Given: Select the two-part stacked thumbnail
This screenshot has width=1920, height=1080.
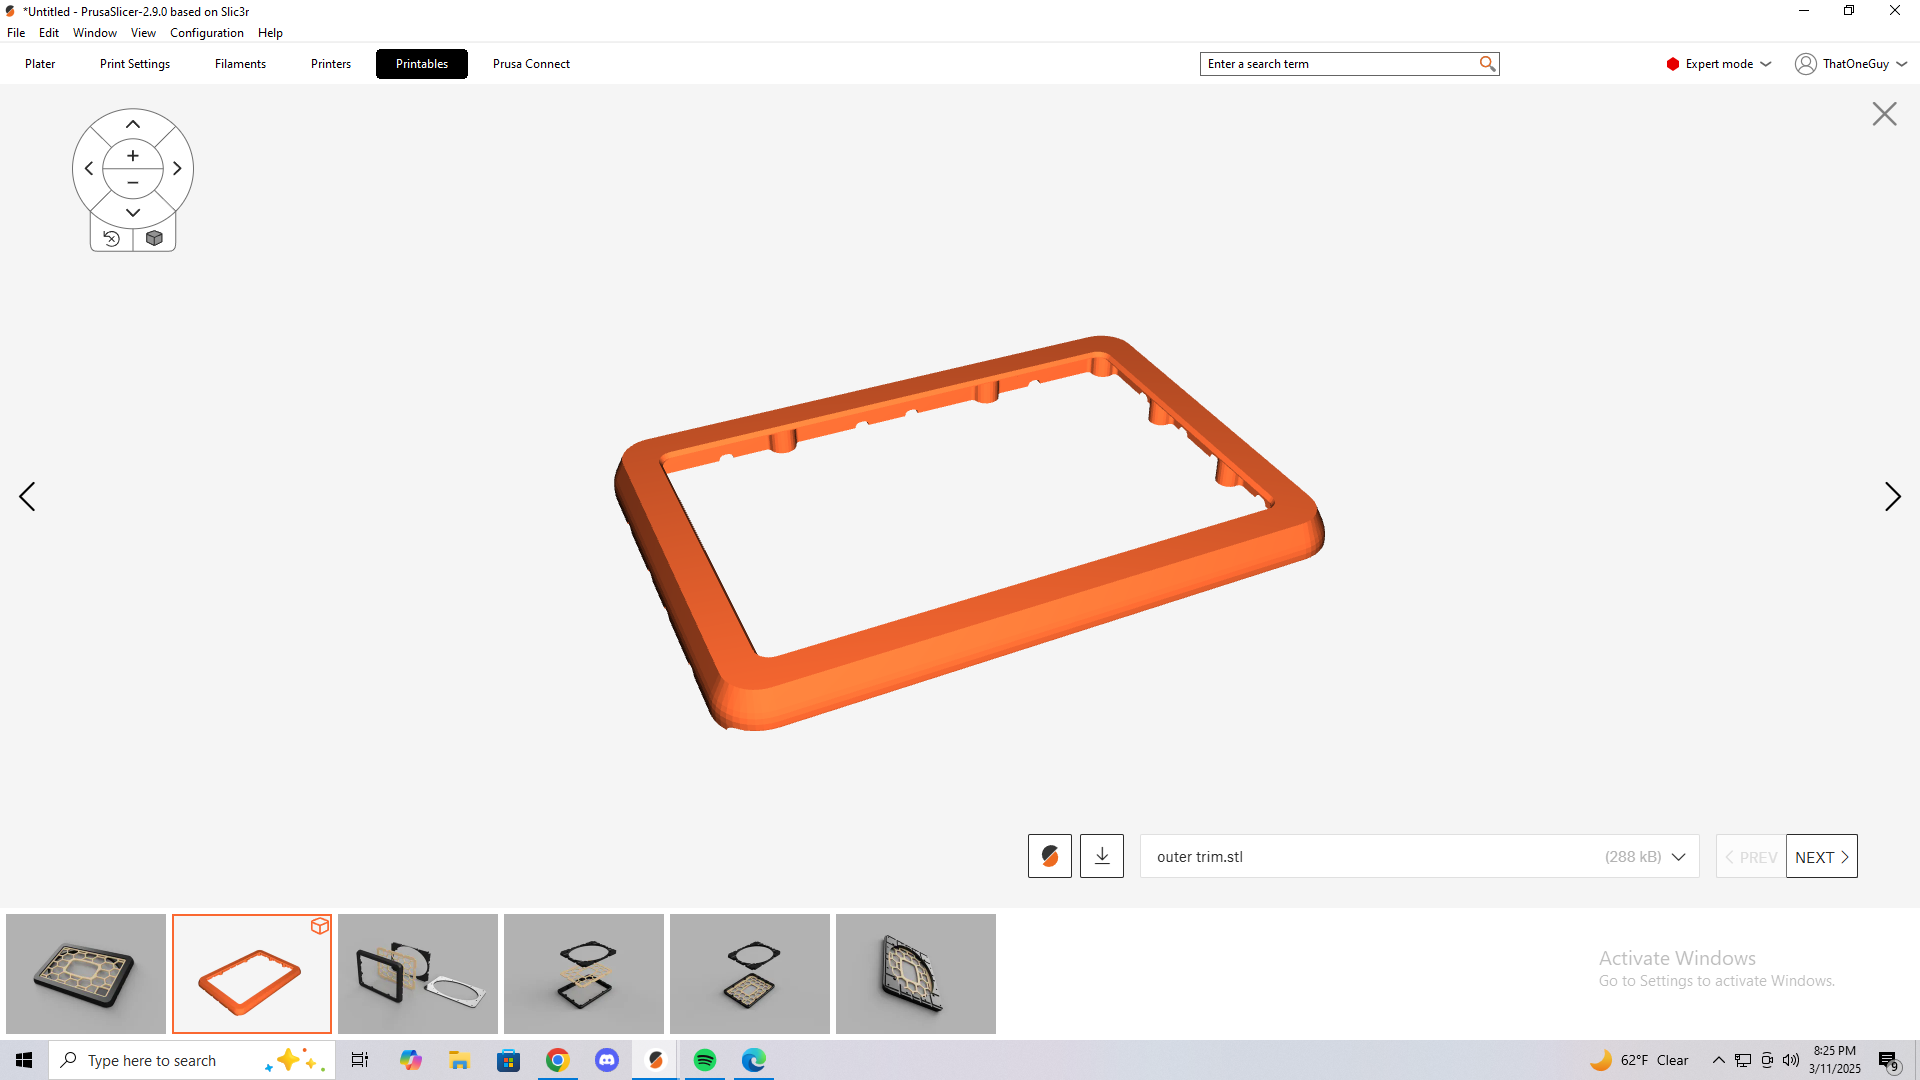Looking at the screenshot, I should pyautogui.click(x=750, y=974).
